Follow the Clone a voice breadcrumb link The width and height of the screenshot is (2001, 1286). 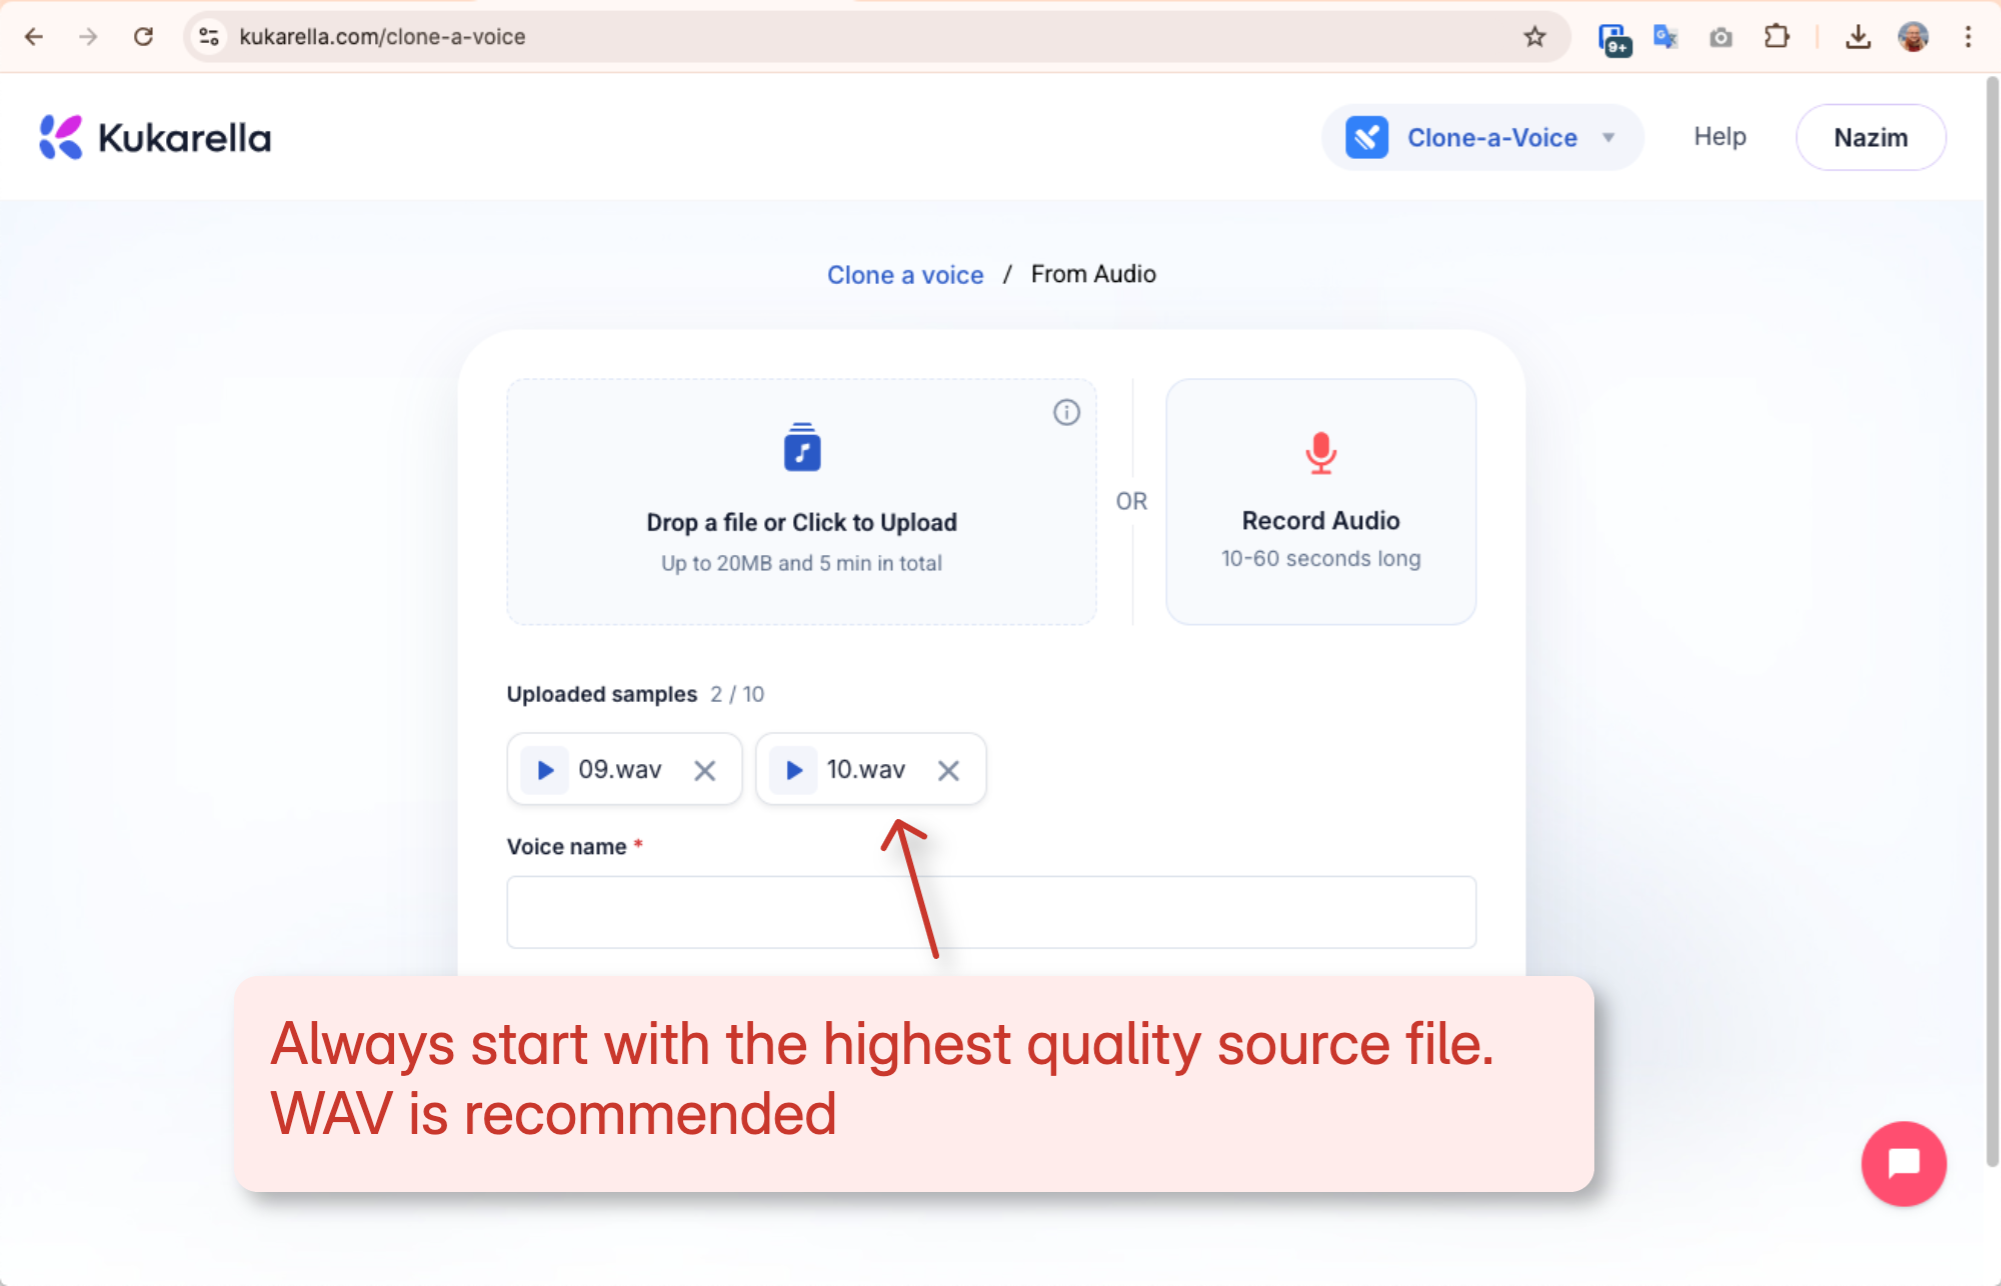905,275
